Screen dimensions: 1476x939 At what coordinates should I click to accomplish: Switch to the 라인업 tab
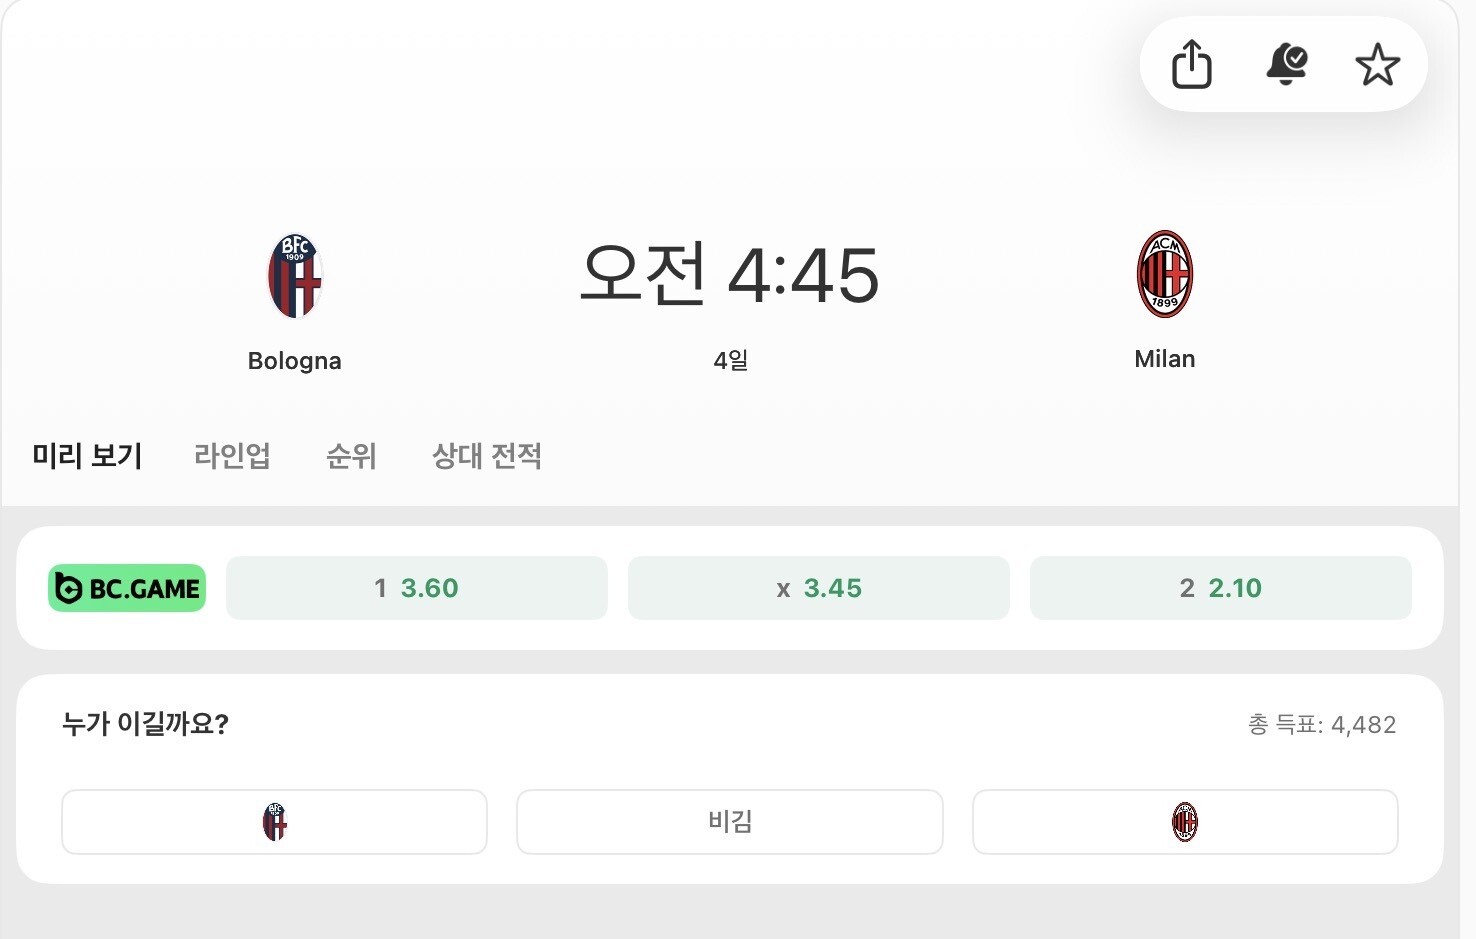232,456
